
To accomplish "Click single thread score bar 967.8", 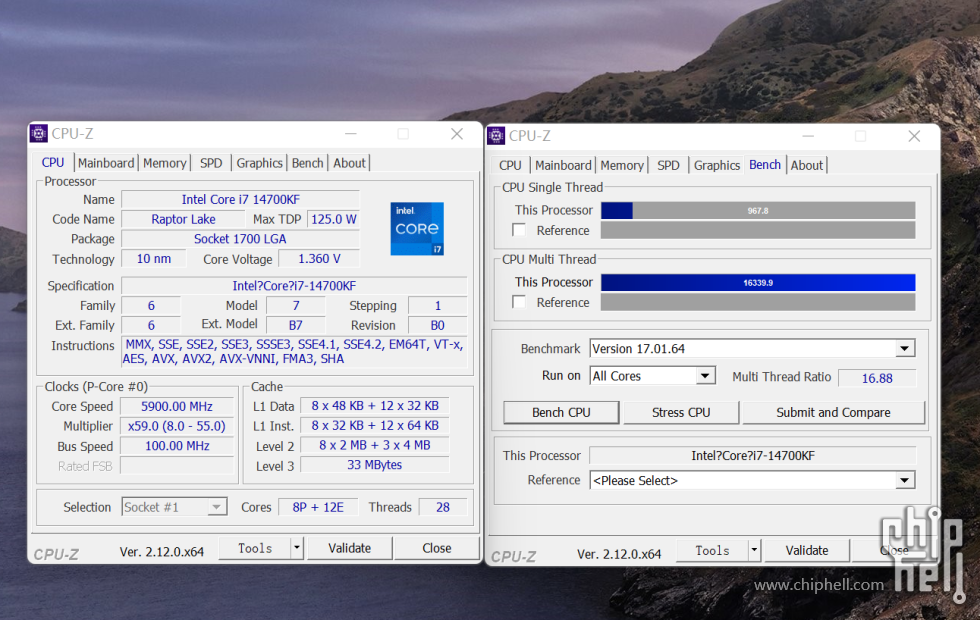I will coord(758,211).
